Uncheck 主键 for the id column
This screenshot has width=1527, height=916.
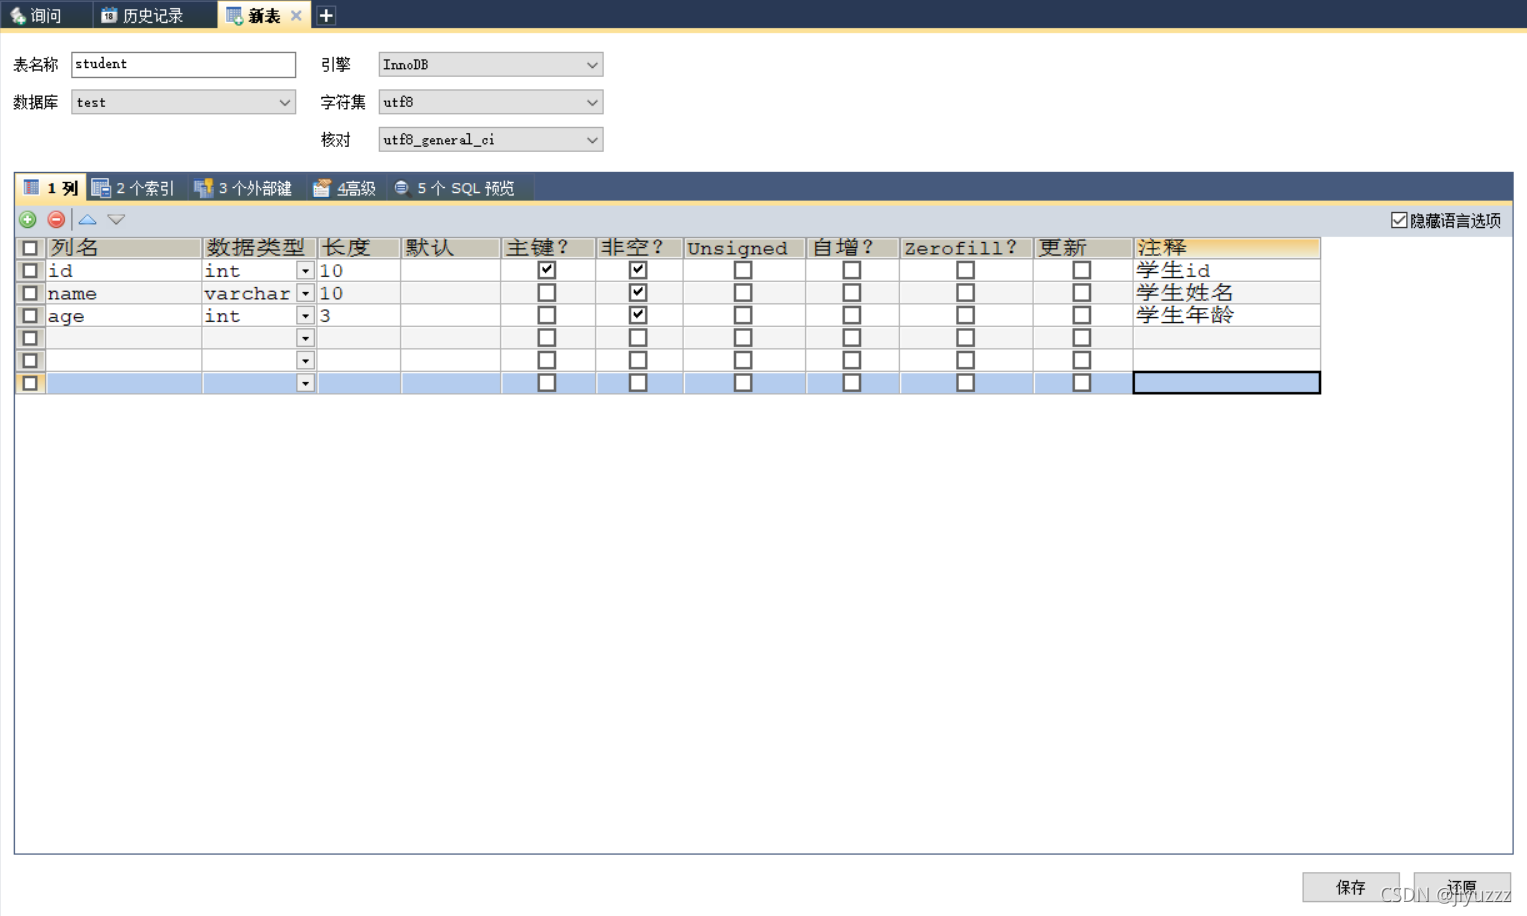pos(546,270)
